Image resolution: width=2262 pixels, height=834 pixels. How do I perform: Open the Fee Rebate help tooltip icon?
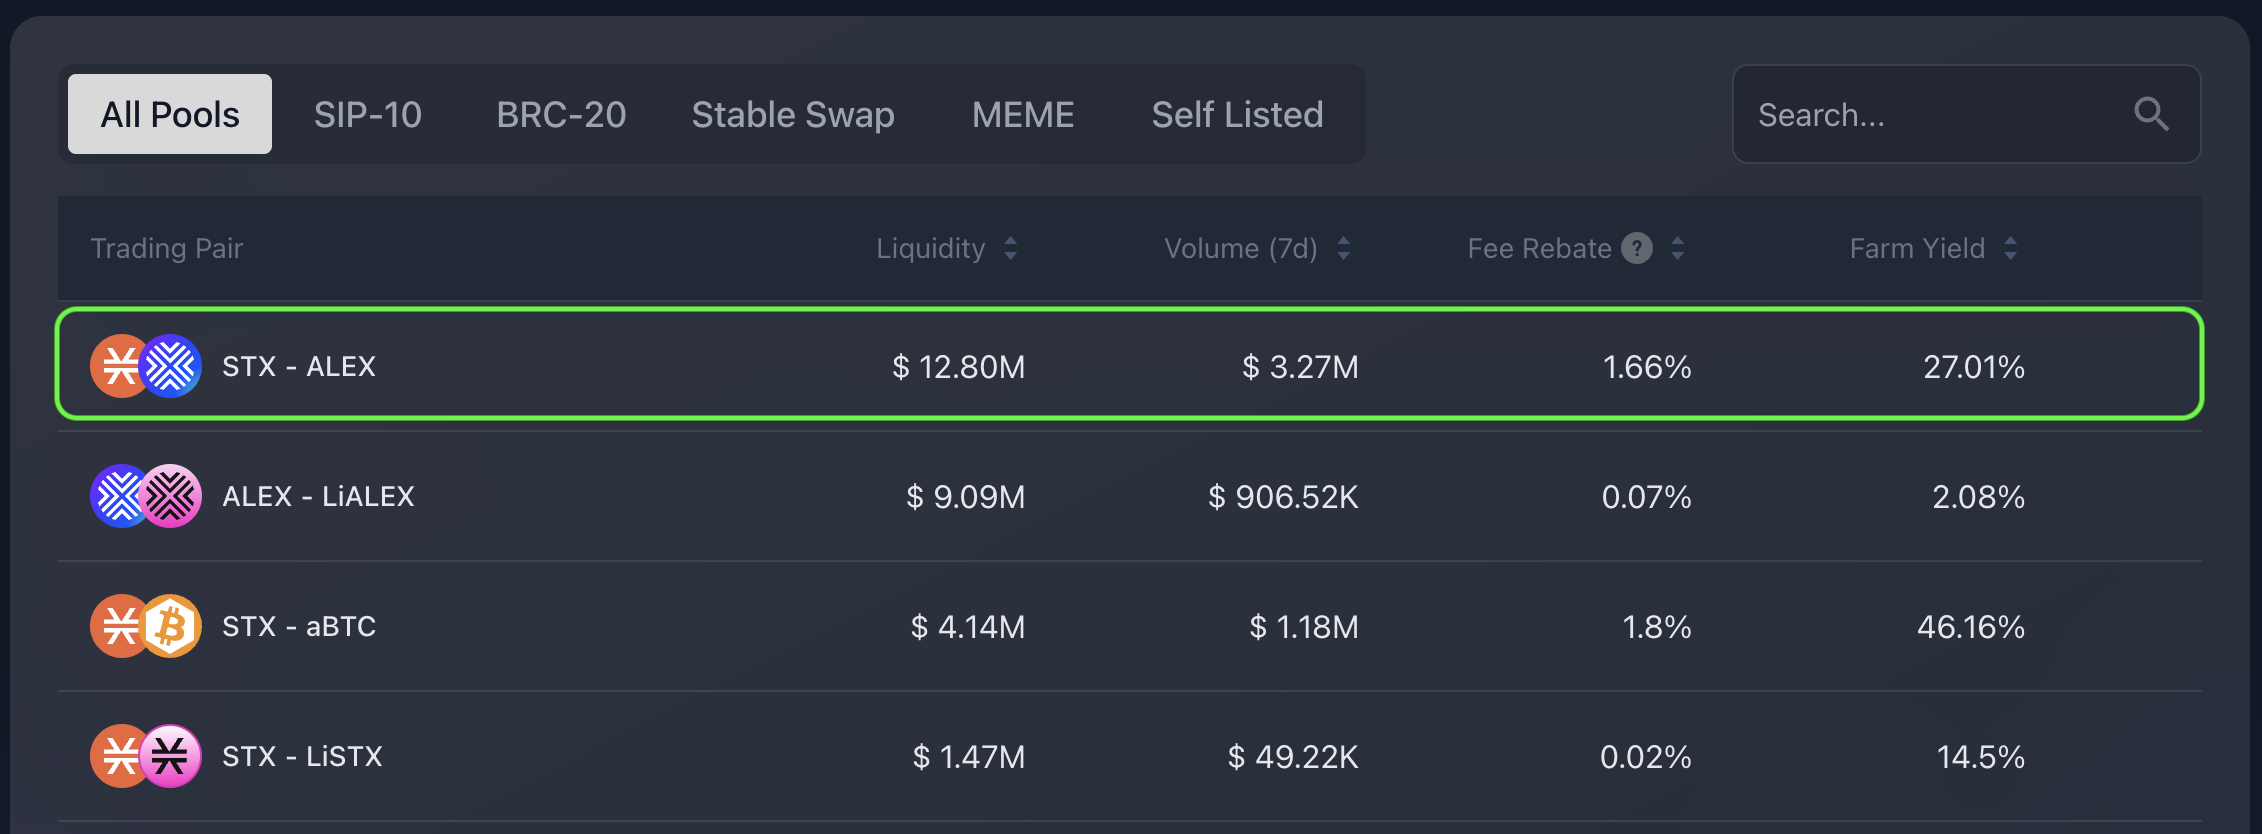[x=1637, y=248]
